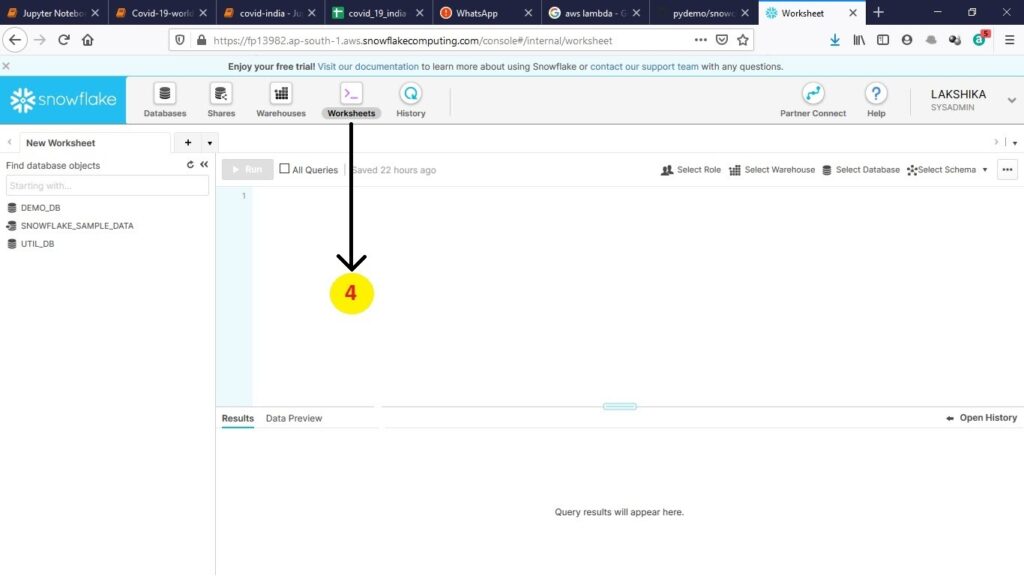
Task: Open the worksheet more options menu
Action: pyautogui.click(x=1008, y=170)
